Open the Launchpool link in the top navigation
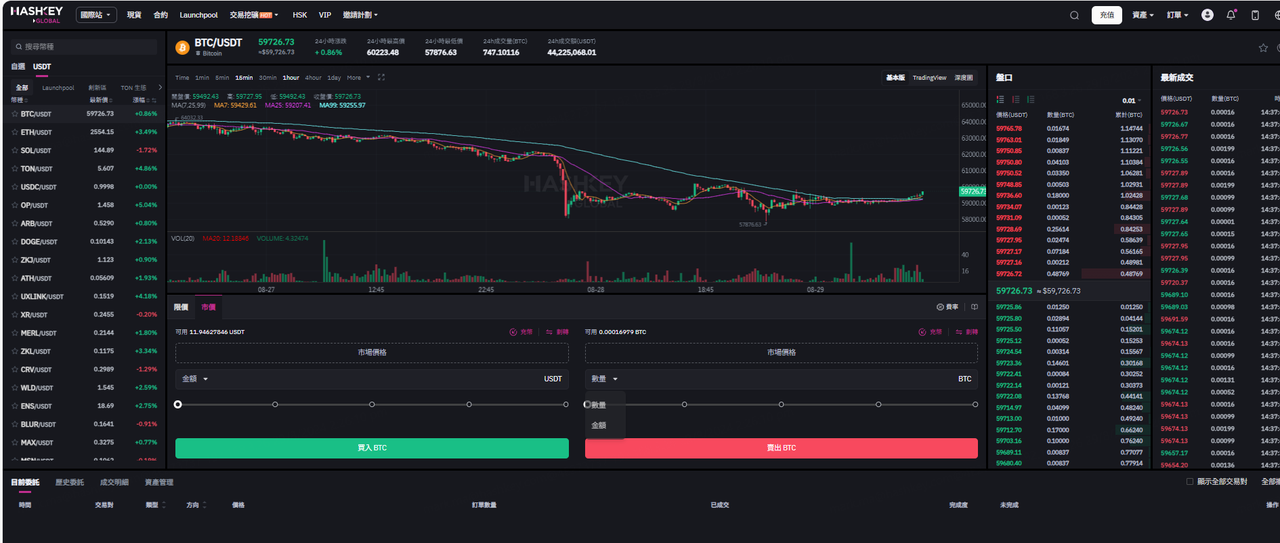Screen dimensions: 1280x543 pyautogui.click(x=199, y=15)
